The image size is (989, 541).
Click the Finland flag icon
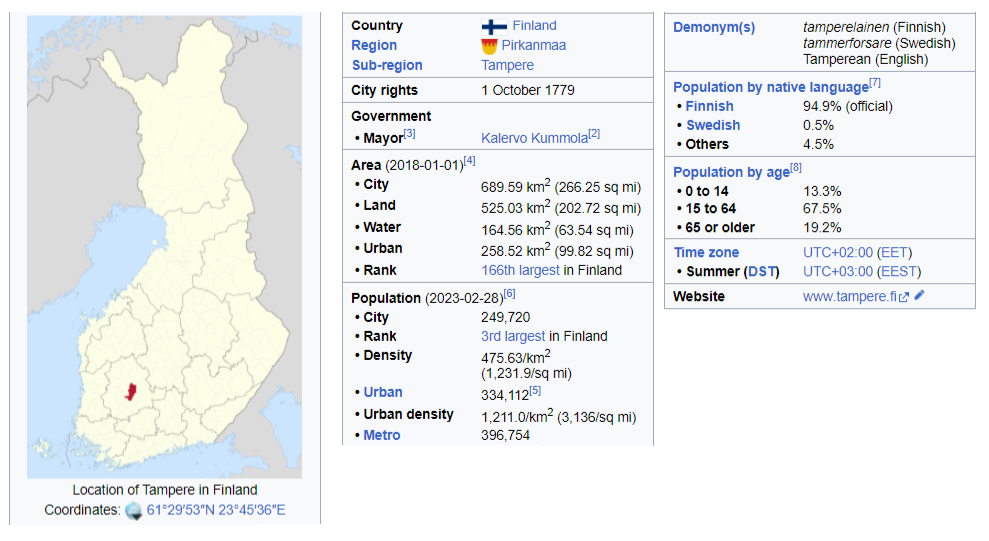tap(494, 26)
